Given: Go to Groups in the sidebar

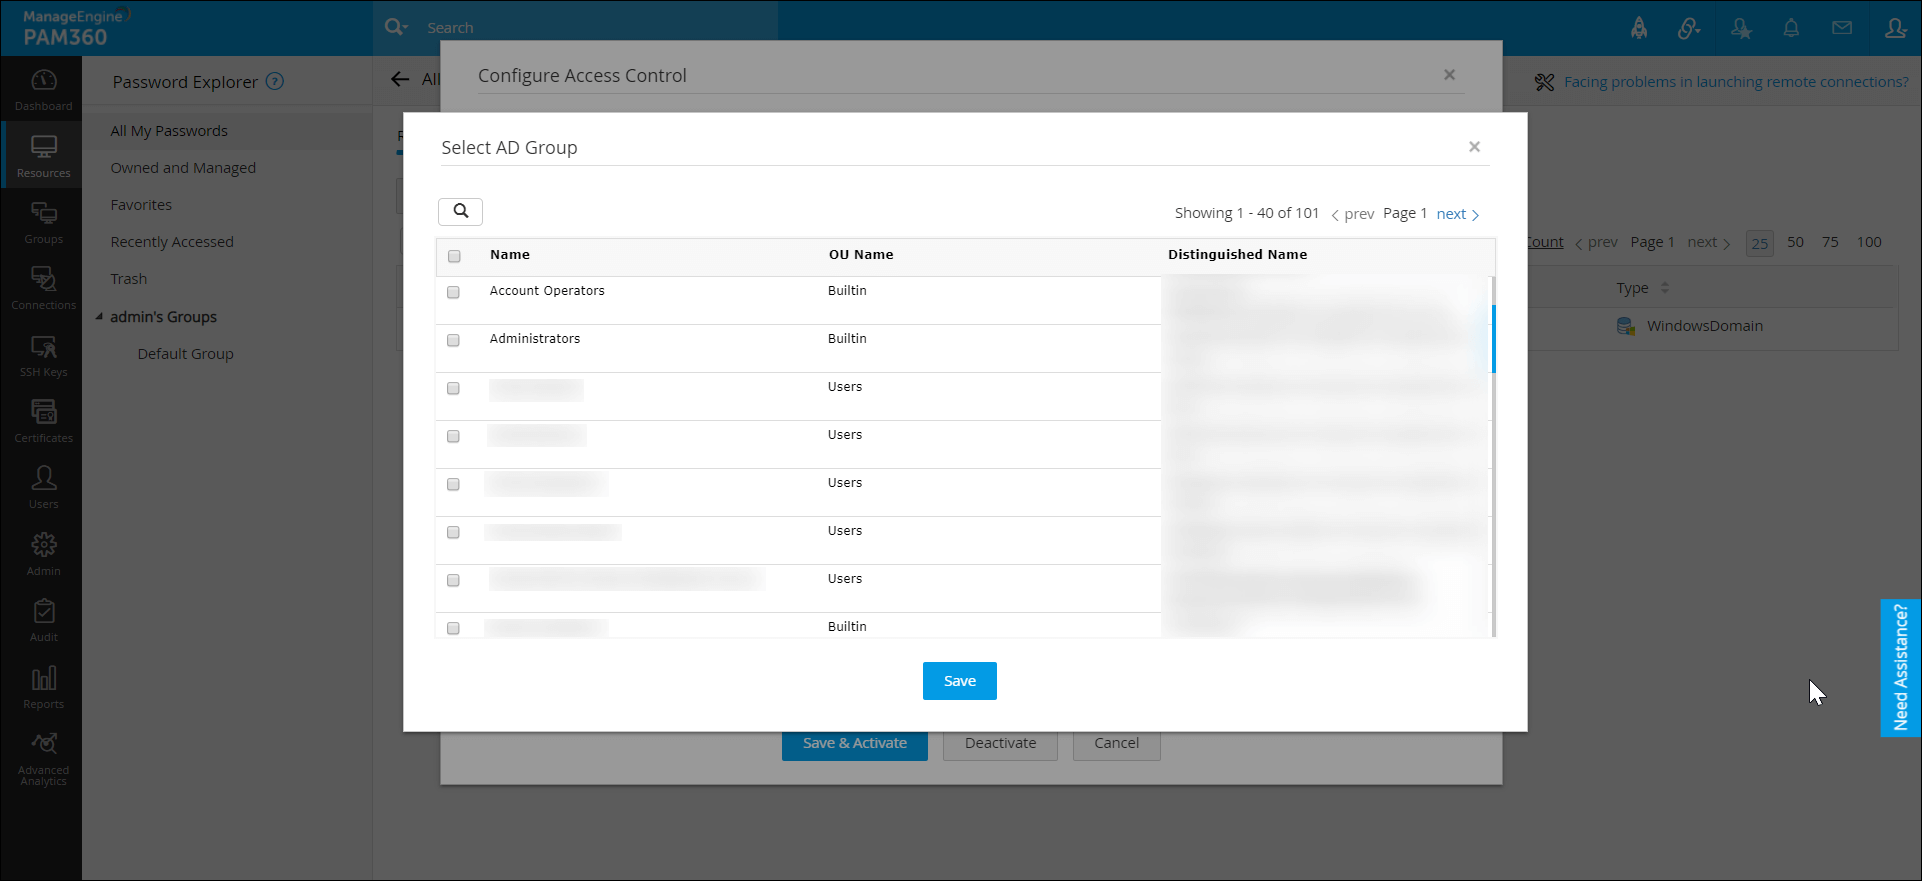Looking at the screenshot, I should point(43,222).
